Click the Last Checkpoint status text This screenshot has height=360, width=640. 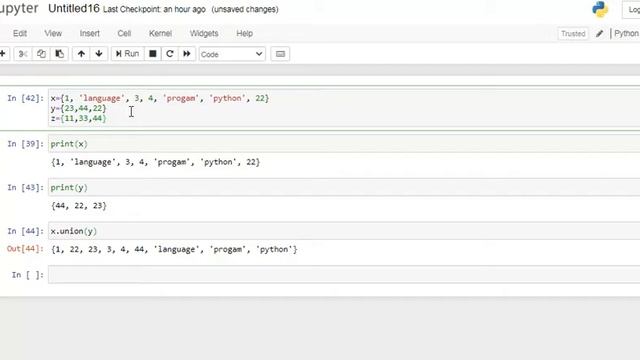point(154,9)
